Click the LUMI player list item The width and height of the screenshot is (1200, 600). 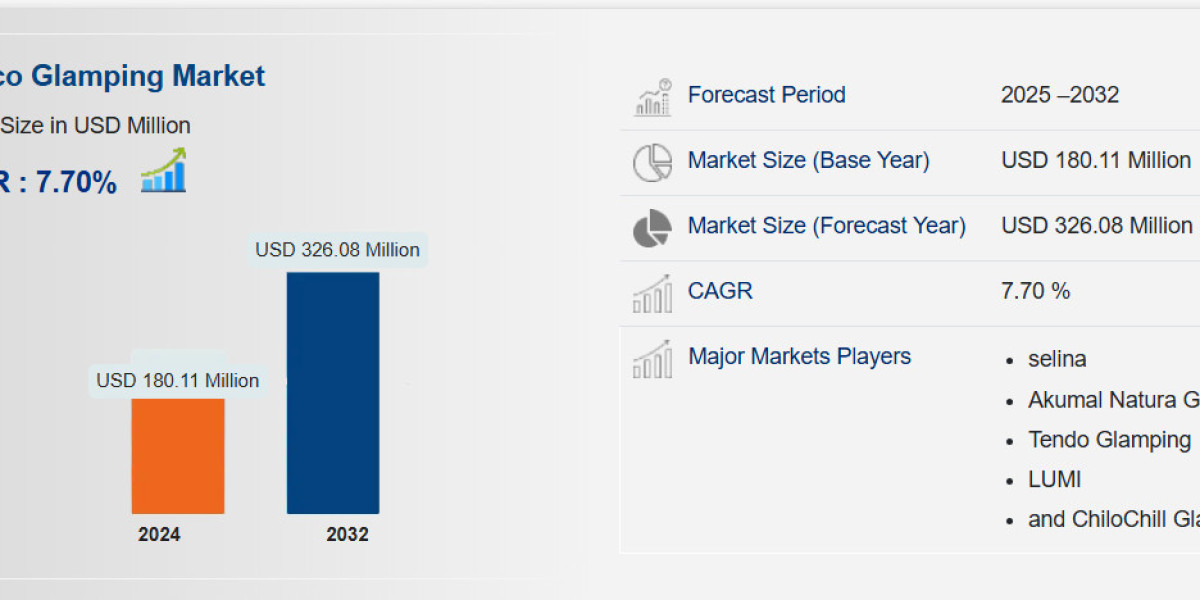pyautogui.click(x=1055, y=480)
